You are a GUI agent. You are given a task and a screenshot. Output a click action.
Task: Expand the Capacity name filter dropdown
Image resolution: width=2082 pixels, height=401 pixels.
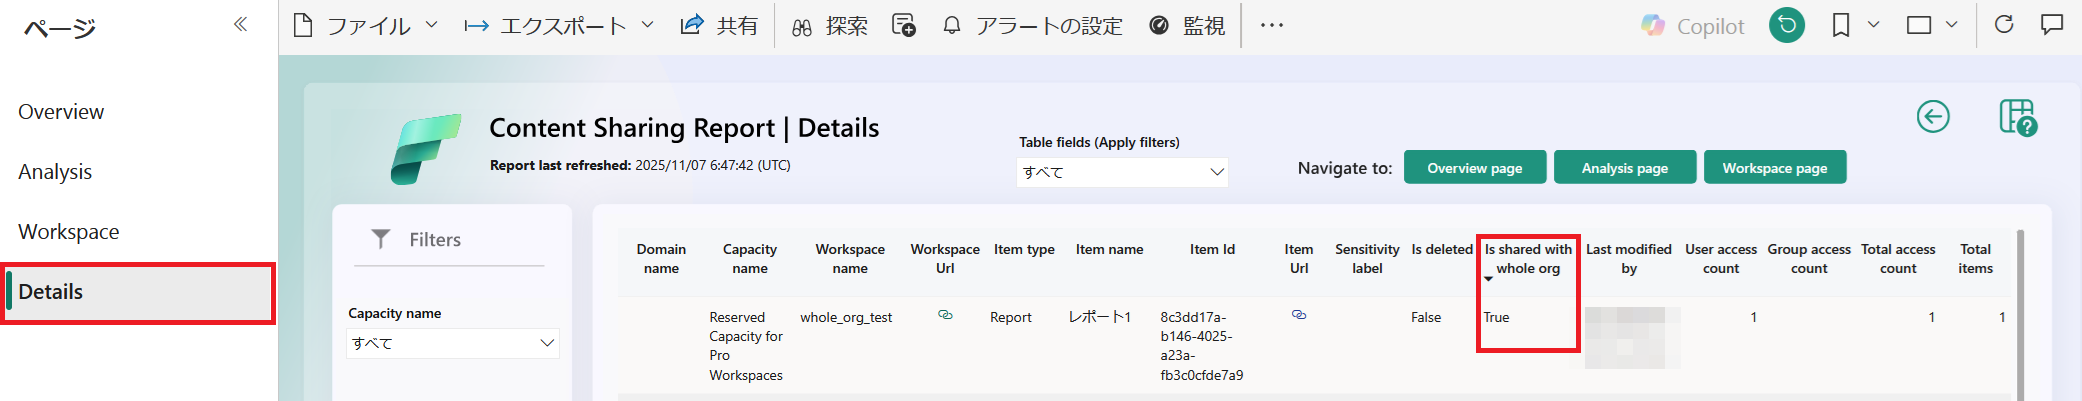click(x=546, y=343)
